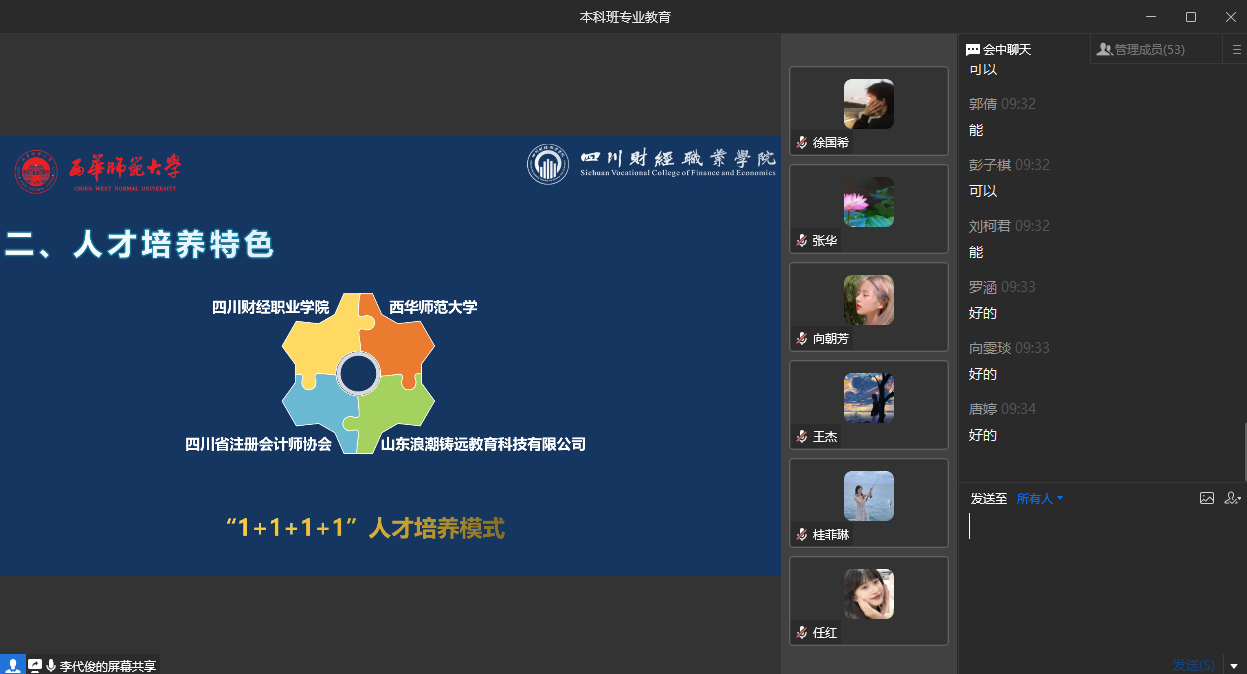Click 彭子棋's 可以 chat message
Image resolution: width=1247 pixels, height=674 pixels.
(983, 191)
